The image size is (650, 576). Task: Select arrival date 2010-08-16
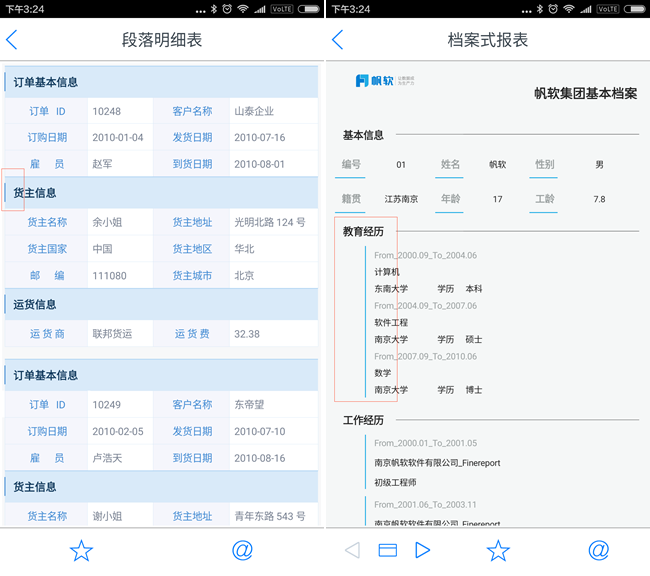260,458
